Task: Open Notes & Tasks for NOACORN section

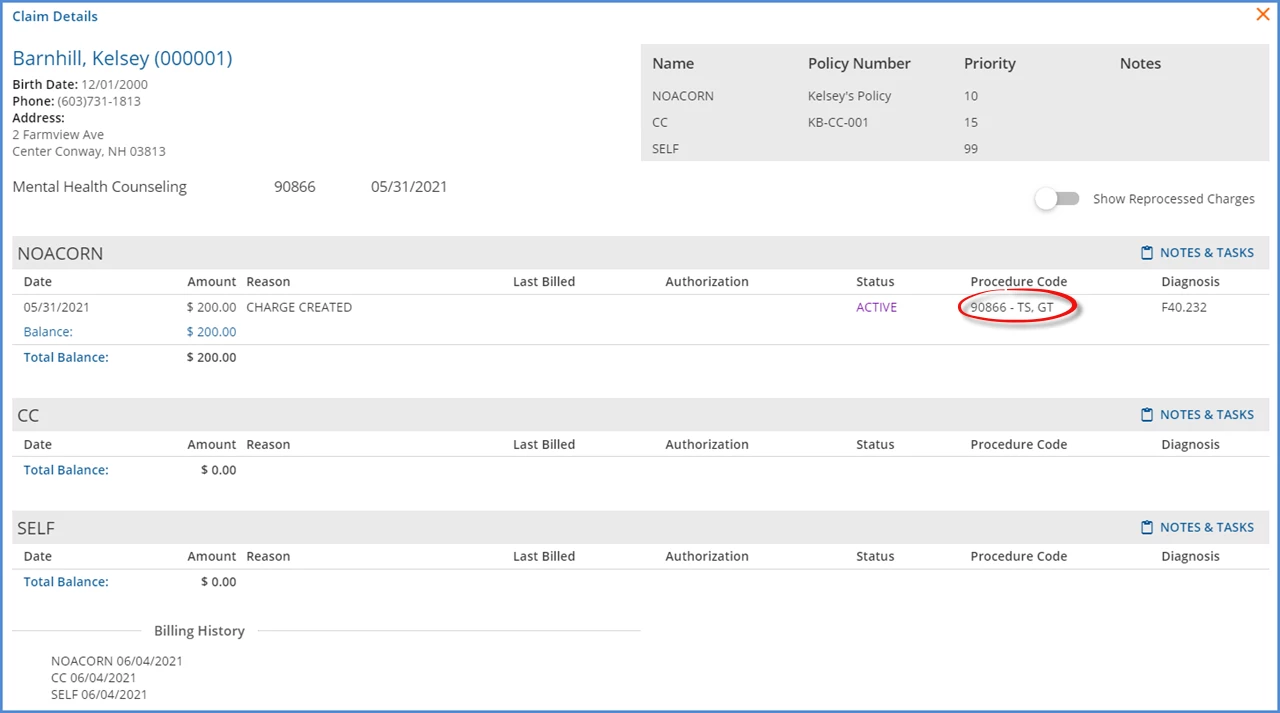Action: click(1197, 253)
